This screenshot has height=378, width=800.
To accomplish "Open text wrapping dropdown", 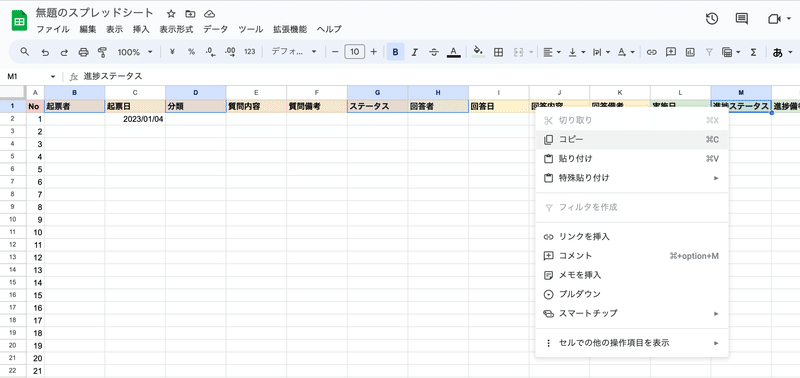I will [602, 52].
